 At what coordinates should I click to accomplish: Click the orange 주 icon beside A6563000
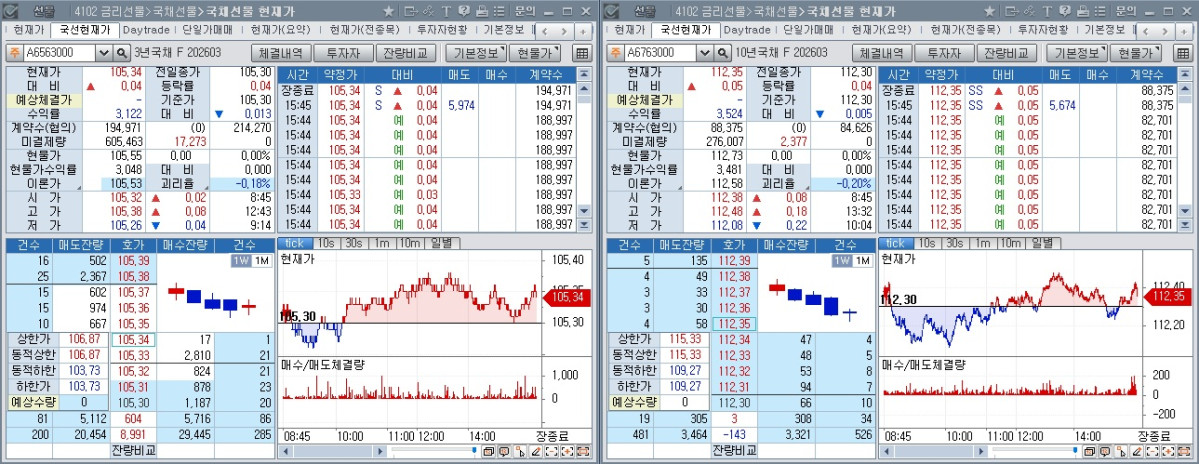point(15,53)
